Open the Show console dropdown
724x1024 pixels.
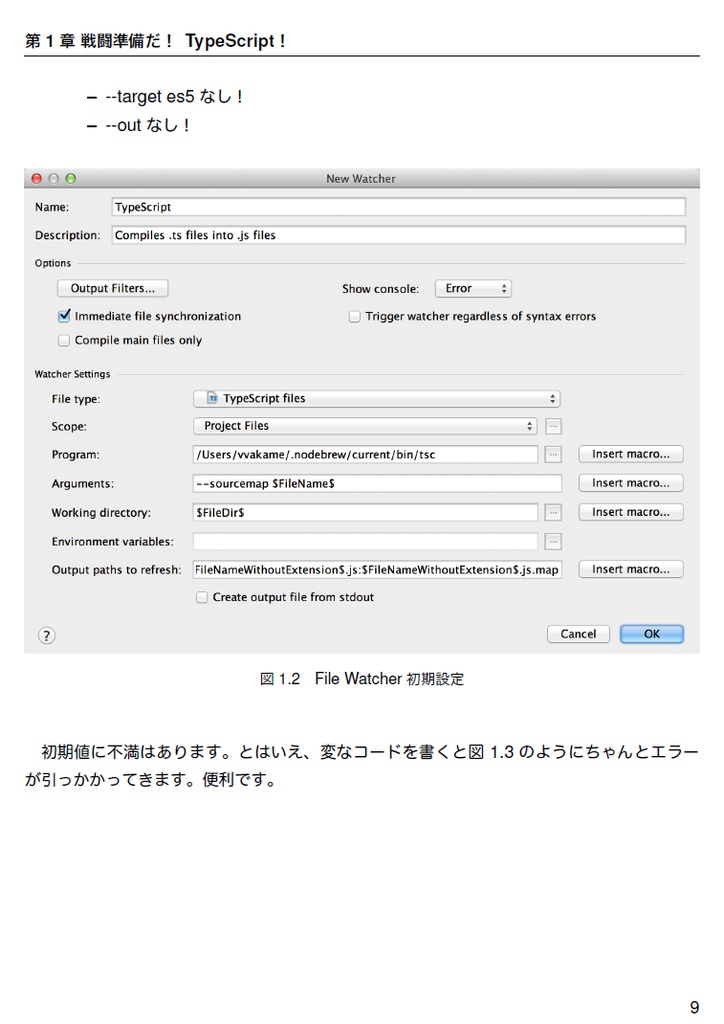(x=473, y=289)
